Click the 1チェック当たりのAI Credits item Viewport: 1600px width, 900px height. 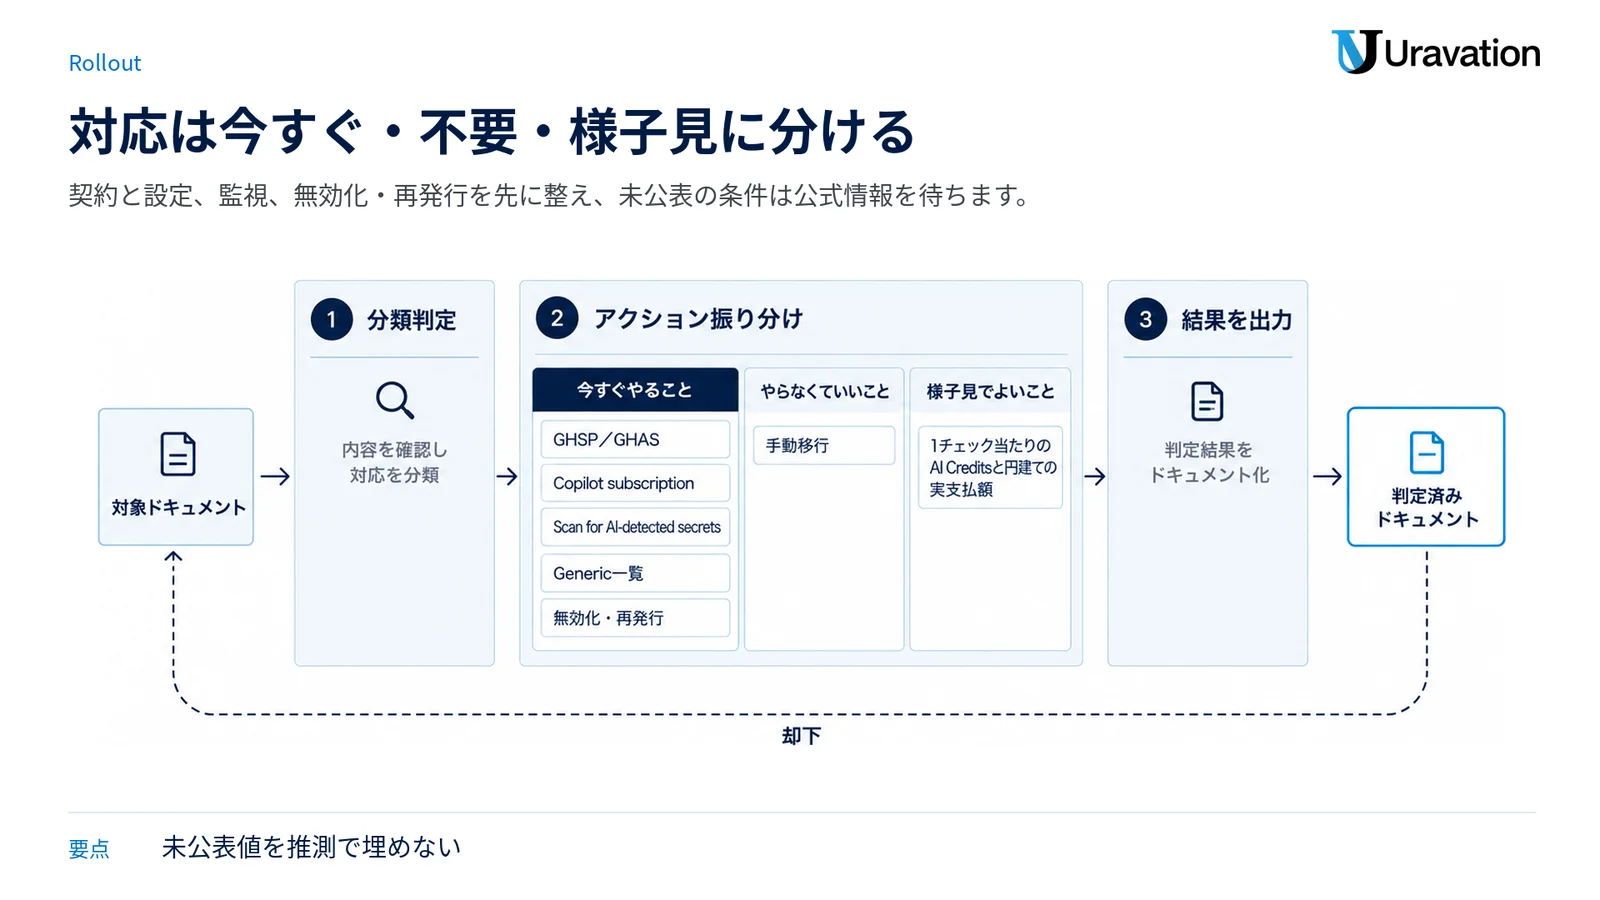click(990, 467)
